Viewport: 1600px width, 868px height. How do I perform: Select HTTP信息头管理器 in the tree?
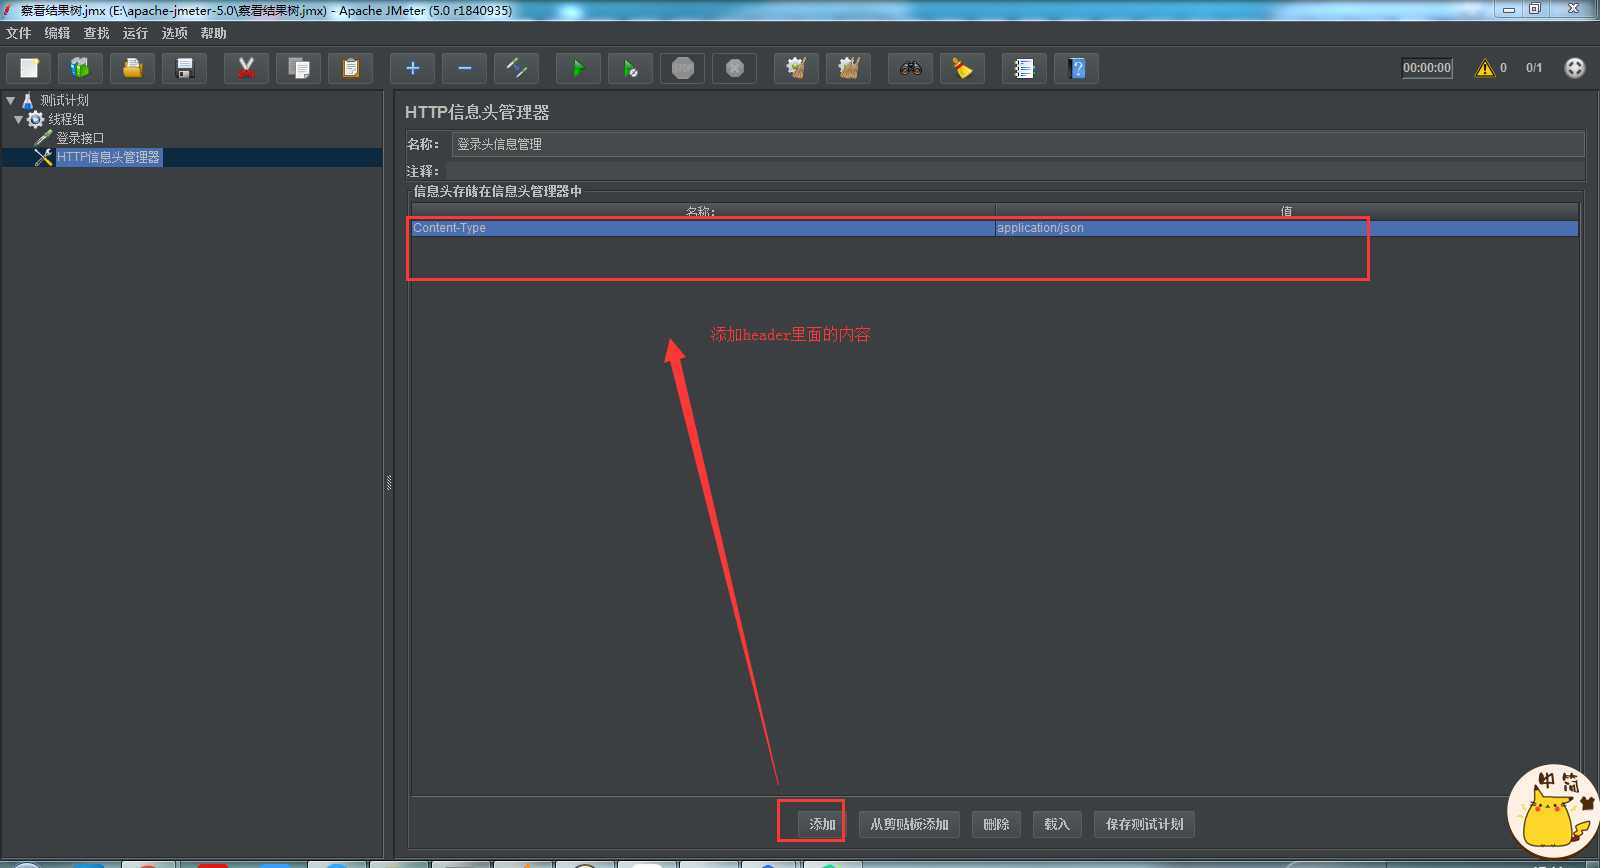click(x=108, y=157)
